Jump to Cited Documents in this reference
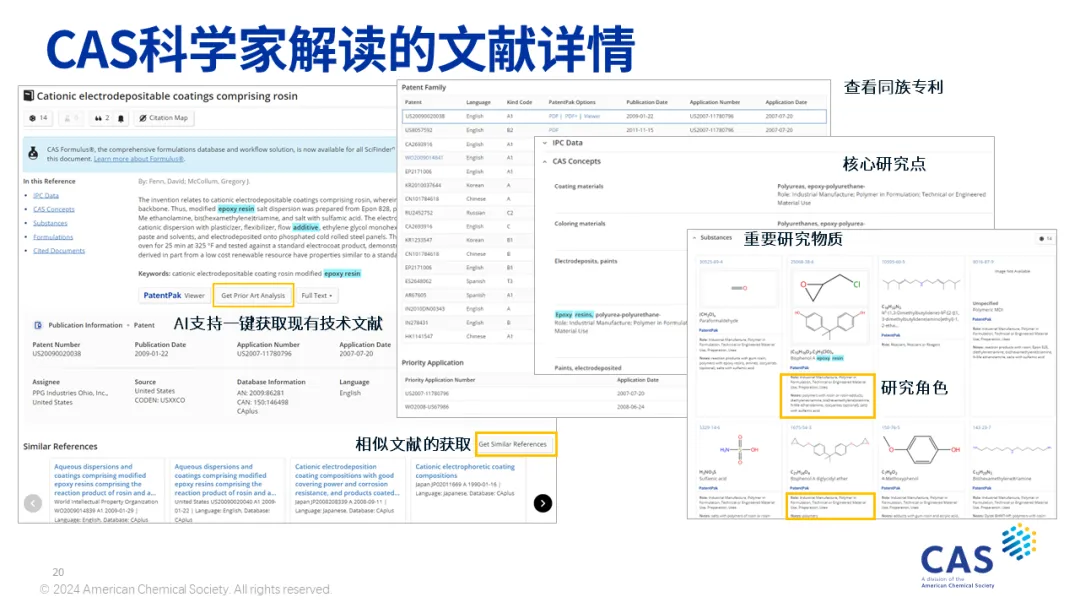Screen dimensions: 1080x608 tap(59, 251)
